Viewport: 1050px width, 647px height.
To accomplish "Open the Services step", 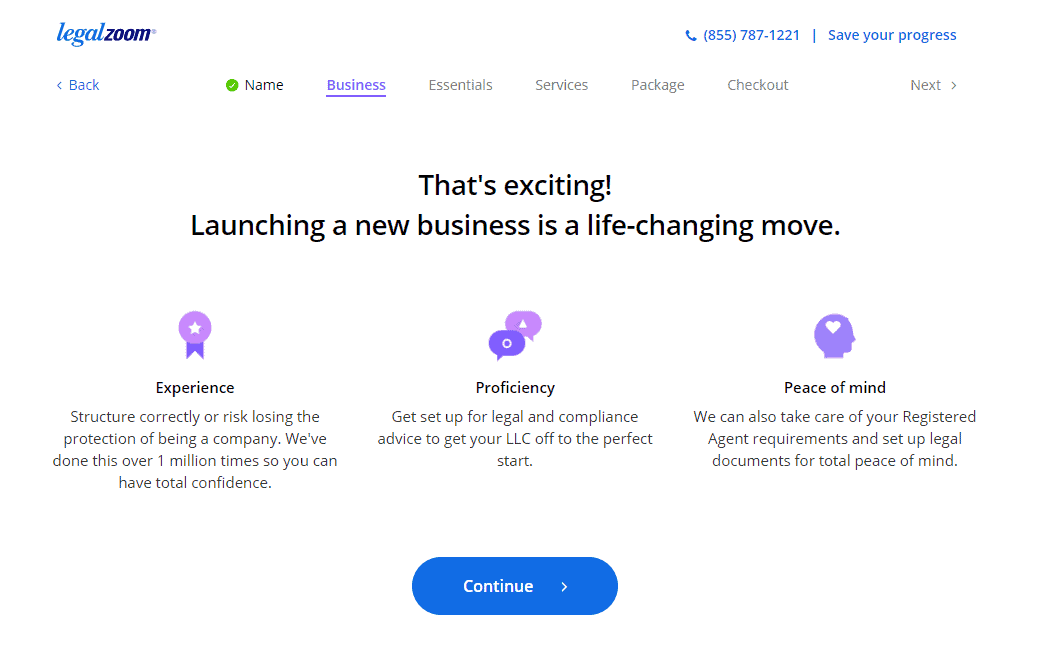I will [562, 85].
